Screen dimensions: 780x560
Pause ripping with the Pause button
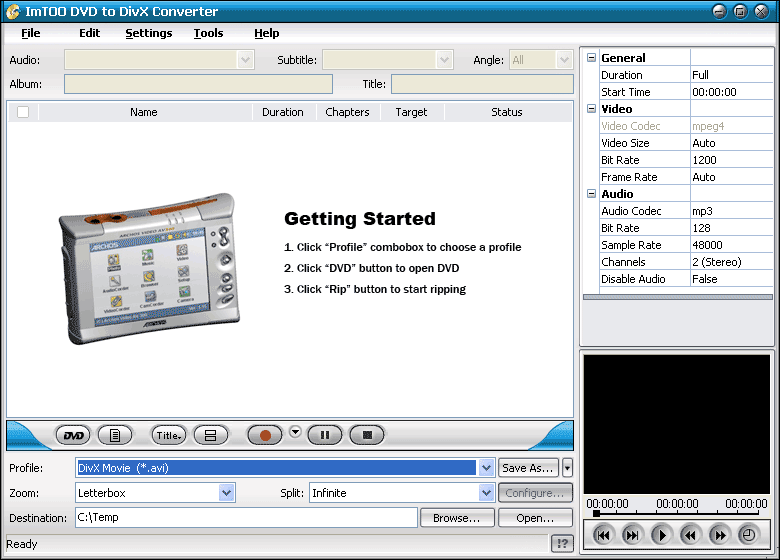(325, 436)
